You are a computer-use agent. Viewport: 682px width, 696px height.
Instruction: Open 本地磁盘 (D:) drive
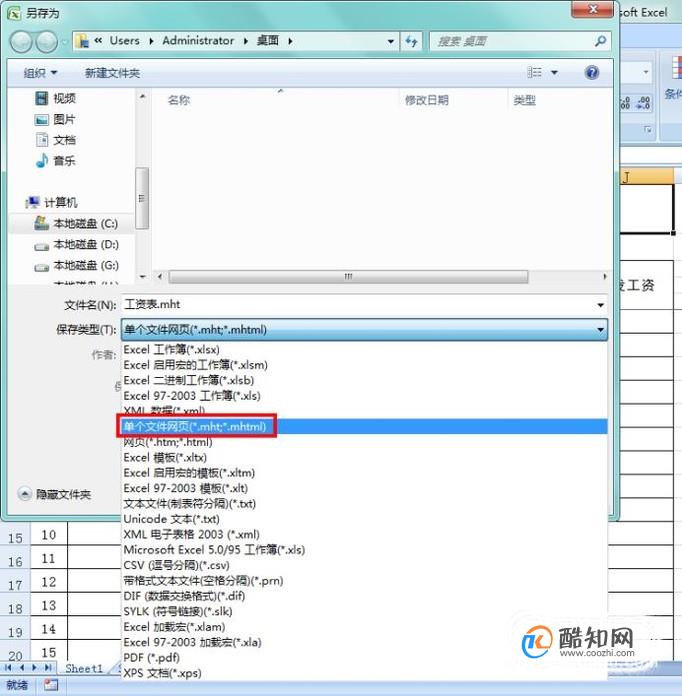pos(76,244)
